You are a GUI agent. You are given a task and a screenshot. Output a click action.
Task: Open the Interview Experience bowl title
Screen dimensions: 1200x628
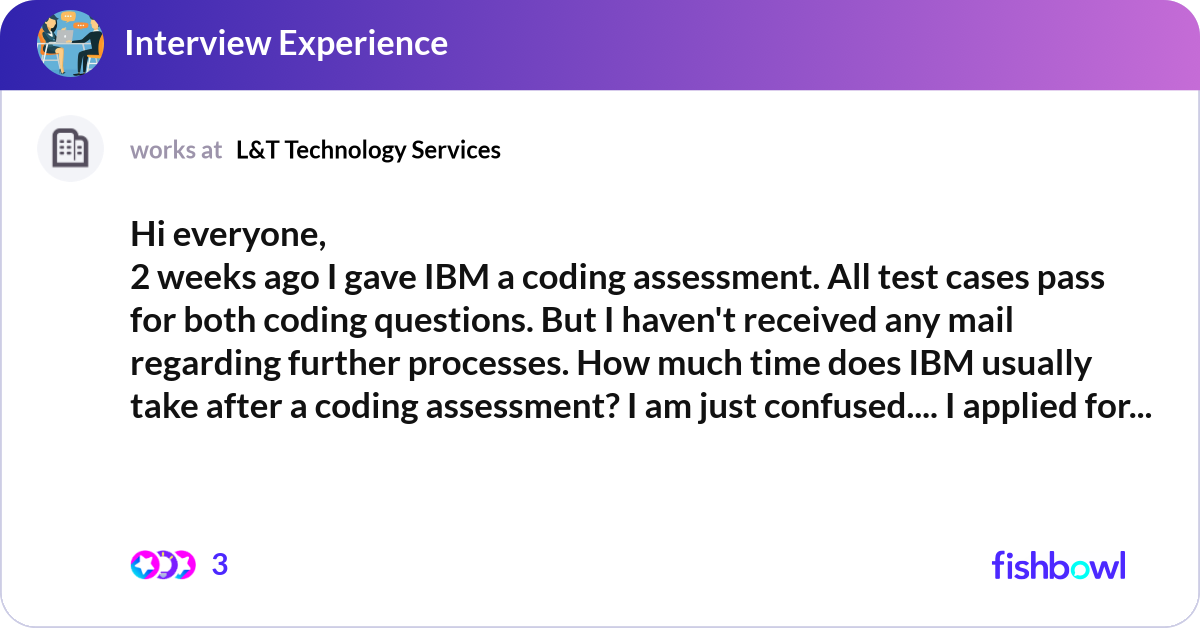[x=286, y=43]
